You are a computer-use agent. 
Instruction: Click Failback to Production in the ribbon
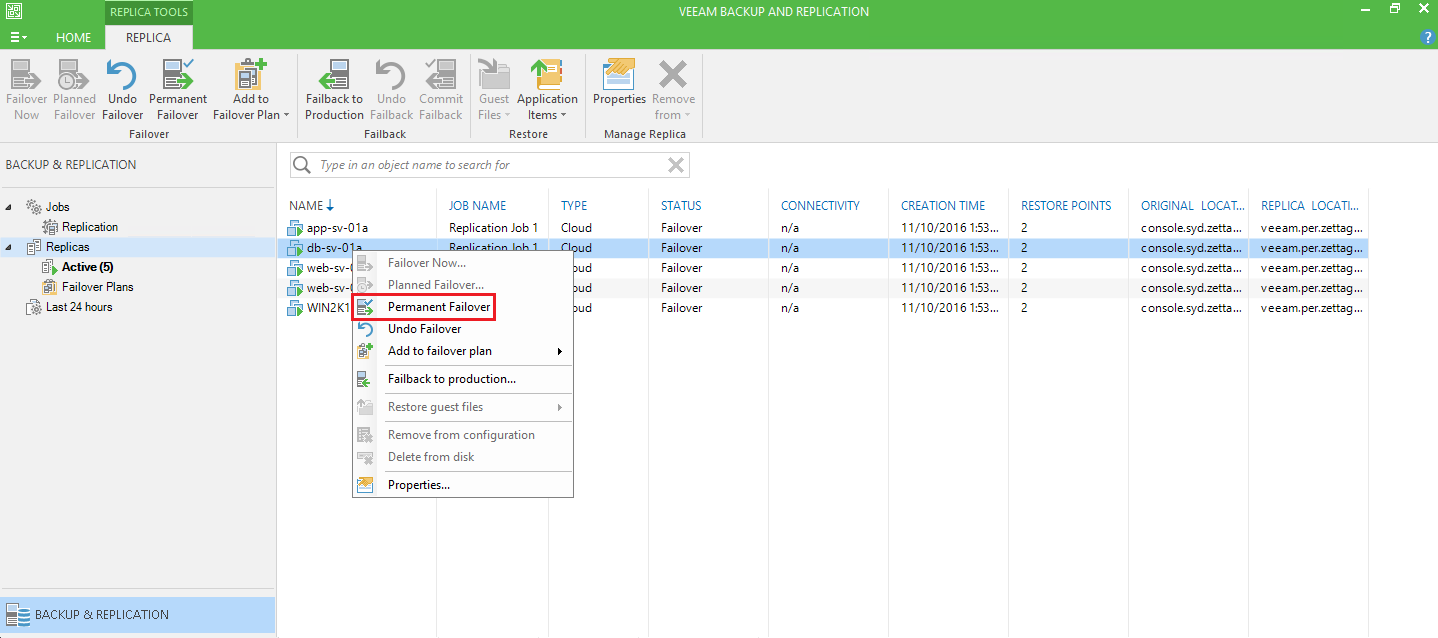(334, 90)
